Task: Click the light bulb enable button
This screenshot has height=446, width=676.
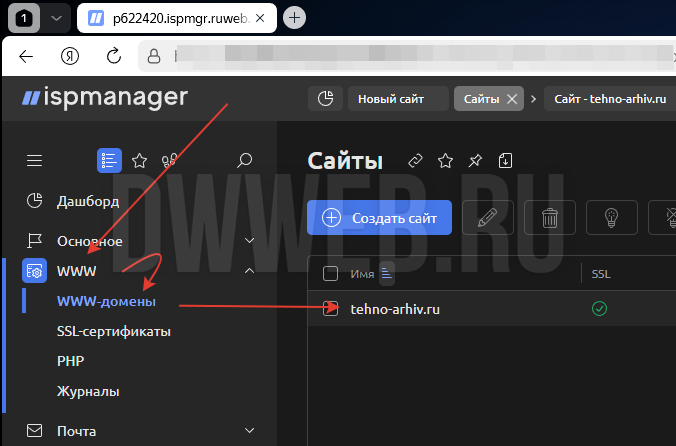Action: [x=612, y=218]
